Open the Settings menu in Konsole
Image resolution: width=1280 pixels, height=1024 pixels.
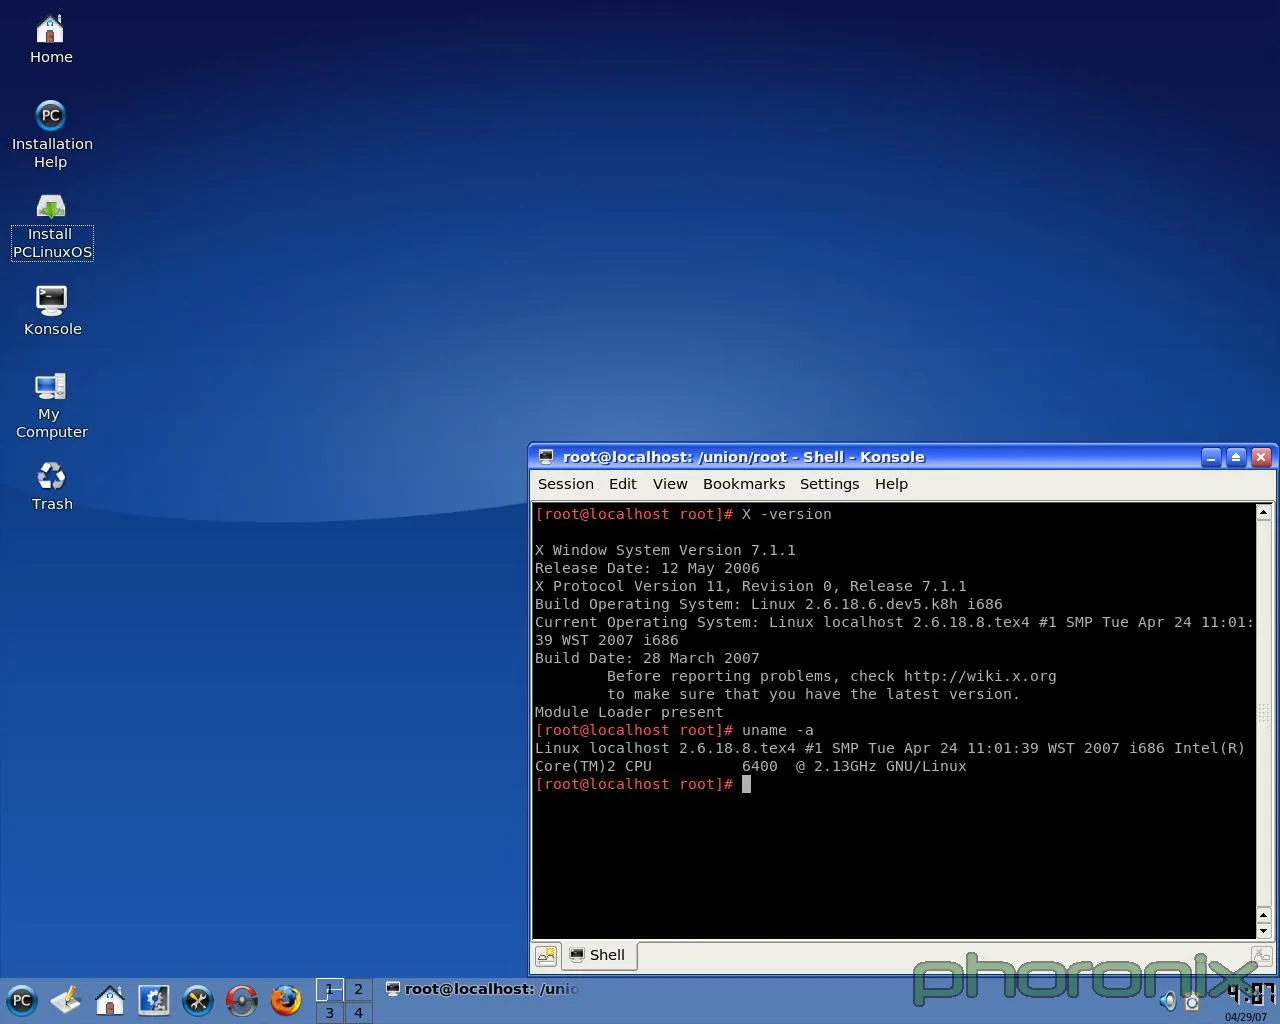point(829,484)
